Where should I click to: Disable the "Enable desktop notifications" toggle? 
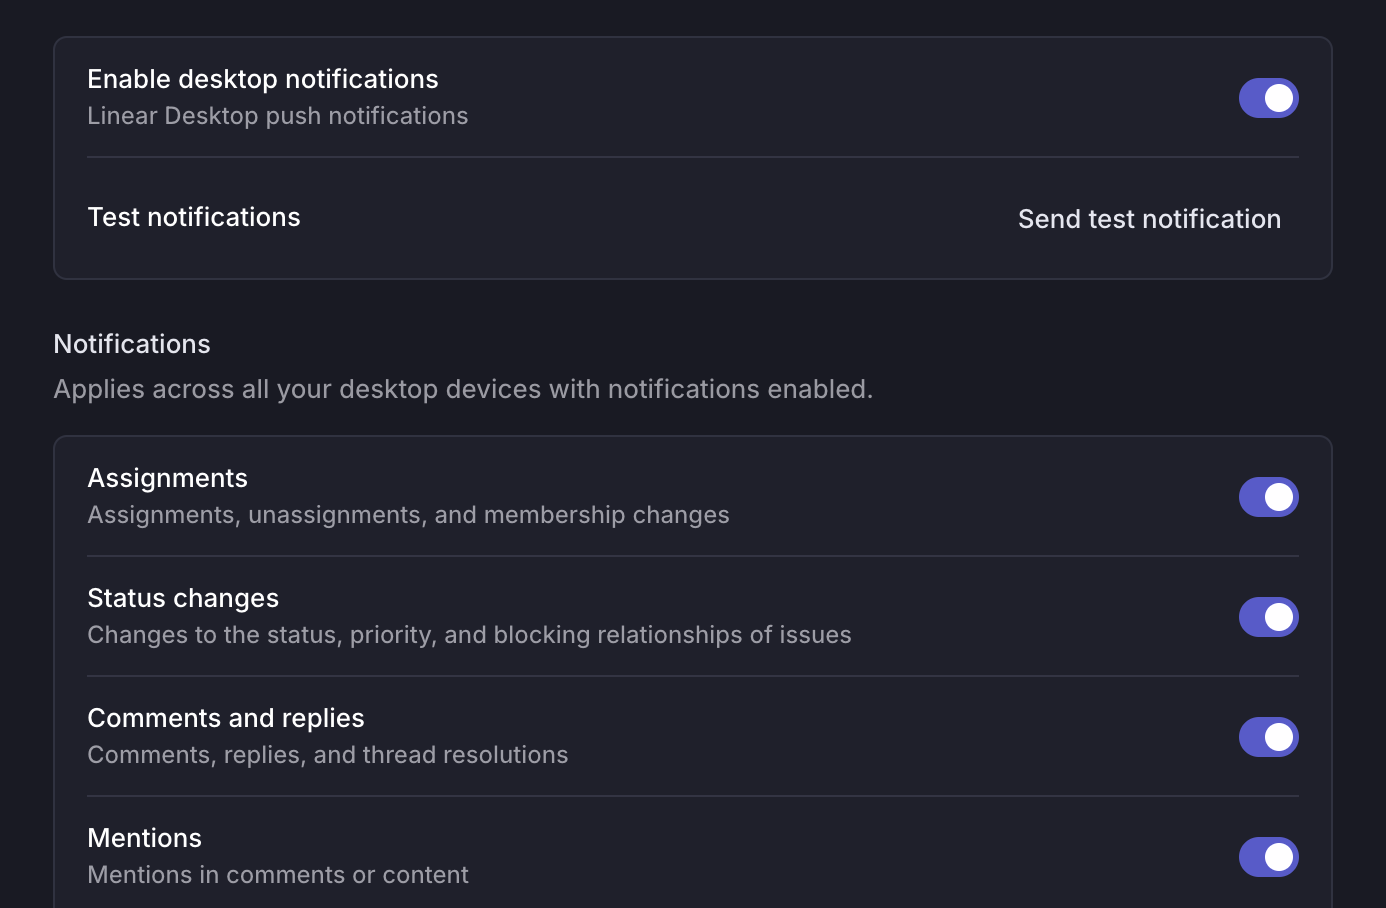[x=1268, y=98]
